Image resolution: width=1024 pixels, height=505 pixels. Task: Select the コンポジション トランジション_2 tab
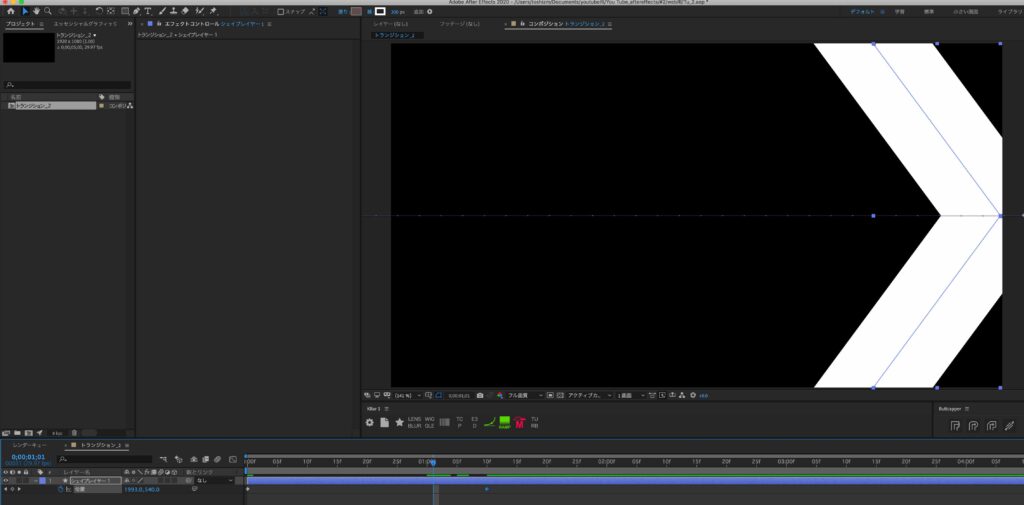566,24
